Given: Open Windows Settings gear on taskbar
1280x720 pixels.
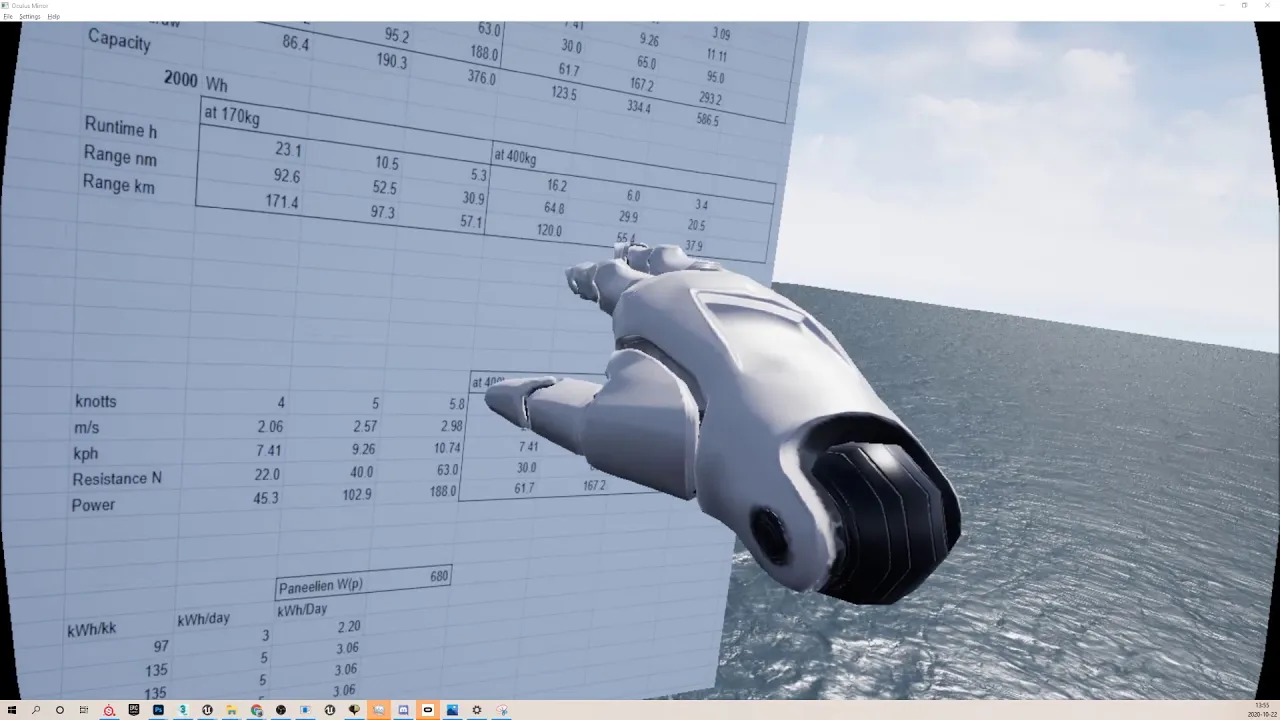Looking at the screenshot, I should [x=477, y=710].
